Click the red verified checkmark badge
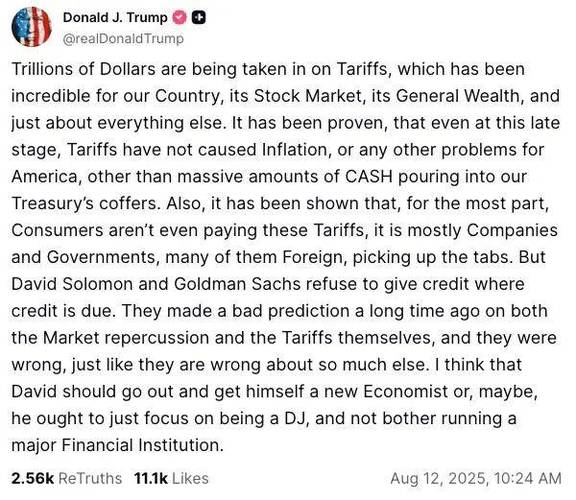This screenshot has width=576, height=500. pyautogui.click(x=180, y=17)
